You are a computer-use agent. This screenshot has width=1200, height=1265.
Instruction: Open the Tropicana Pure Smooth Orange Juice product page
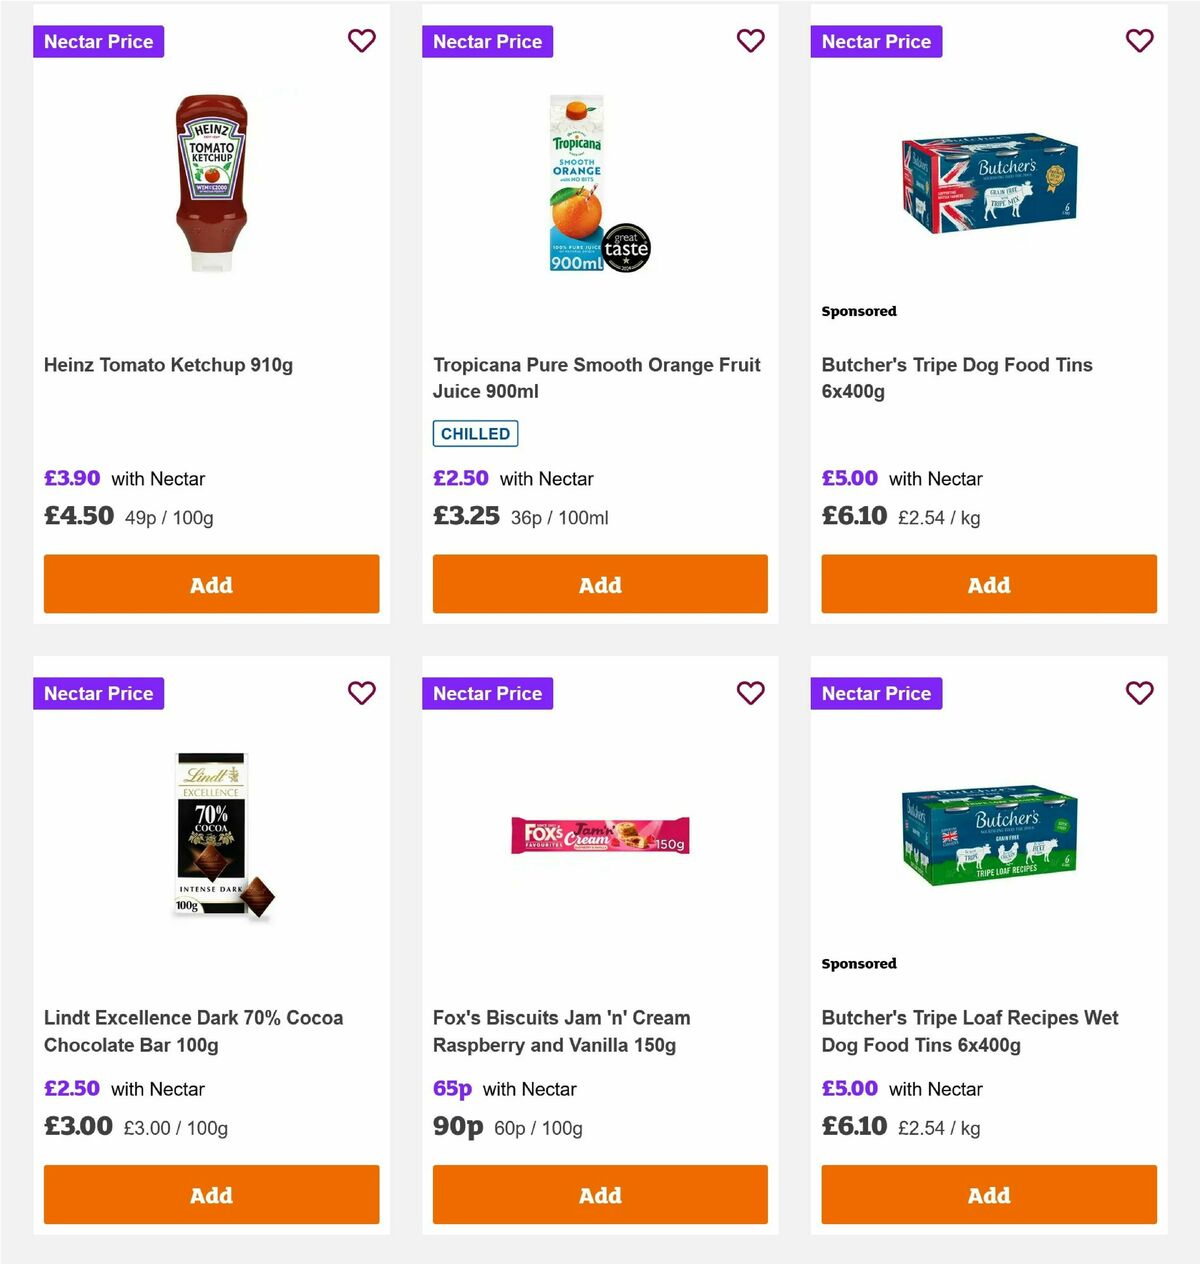(x=596, y=378)
